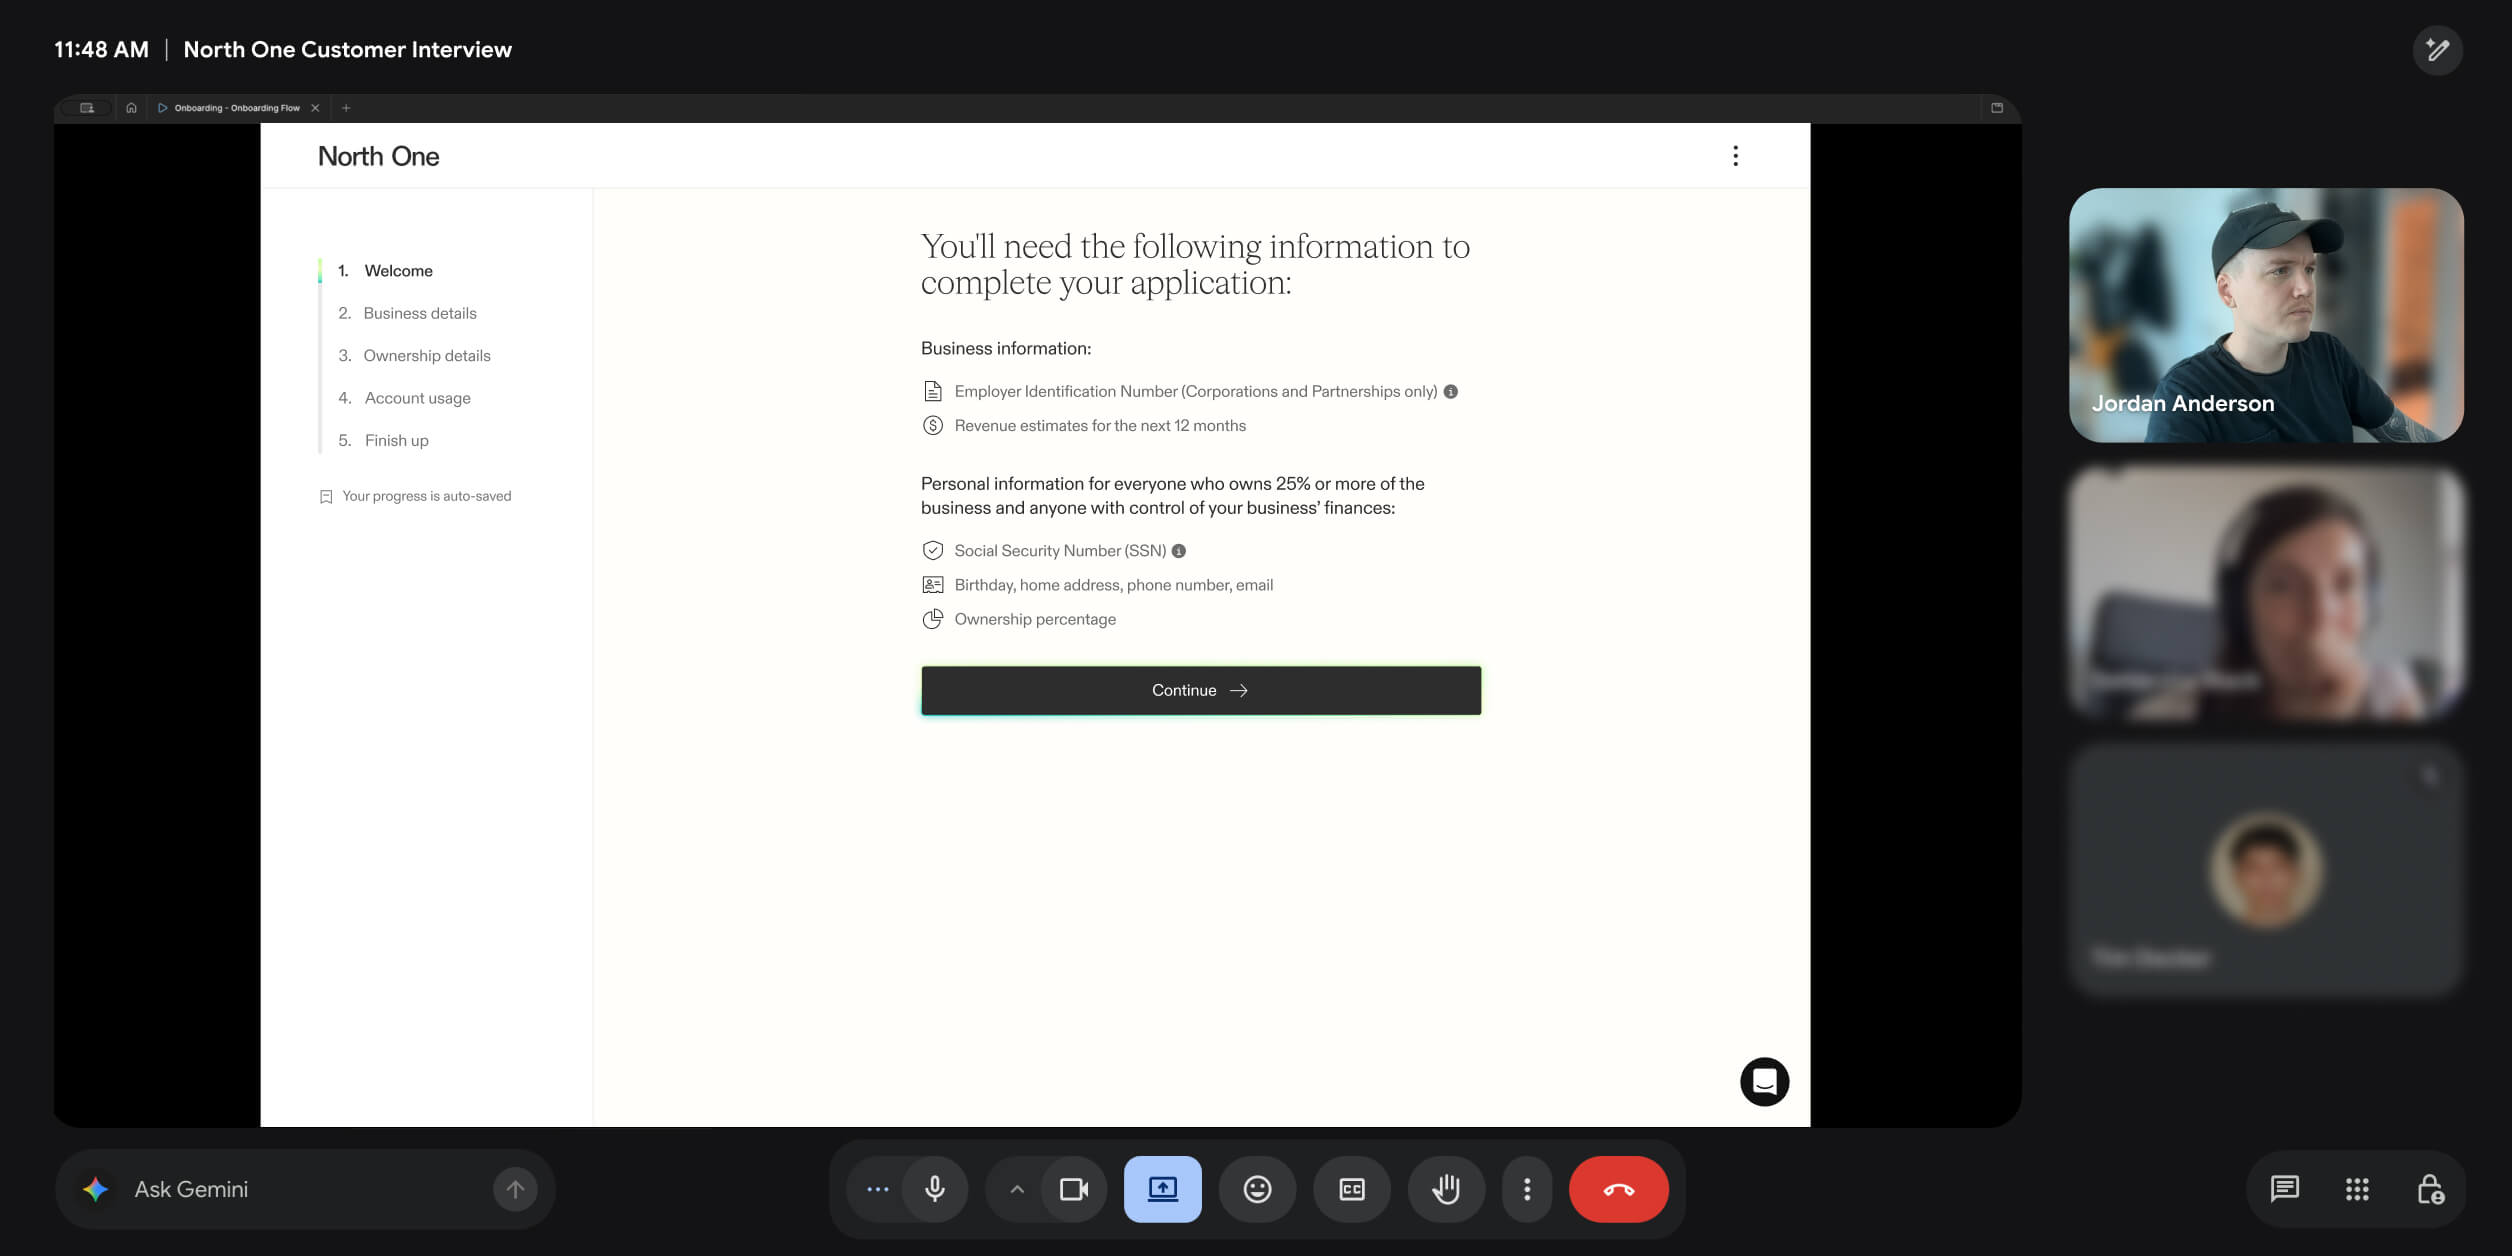The width and height of the screenshot is (2512, 1256).
Task: Select Jordan Anderson's video tile
Action: (2265, 315)
